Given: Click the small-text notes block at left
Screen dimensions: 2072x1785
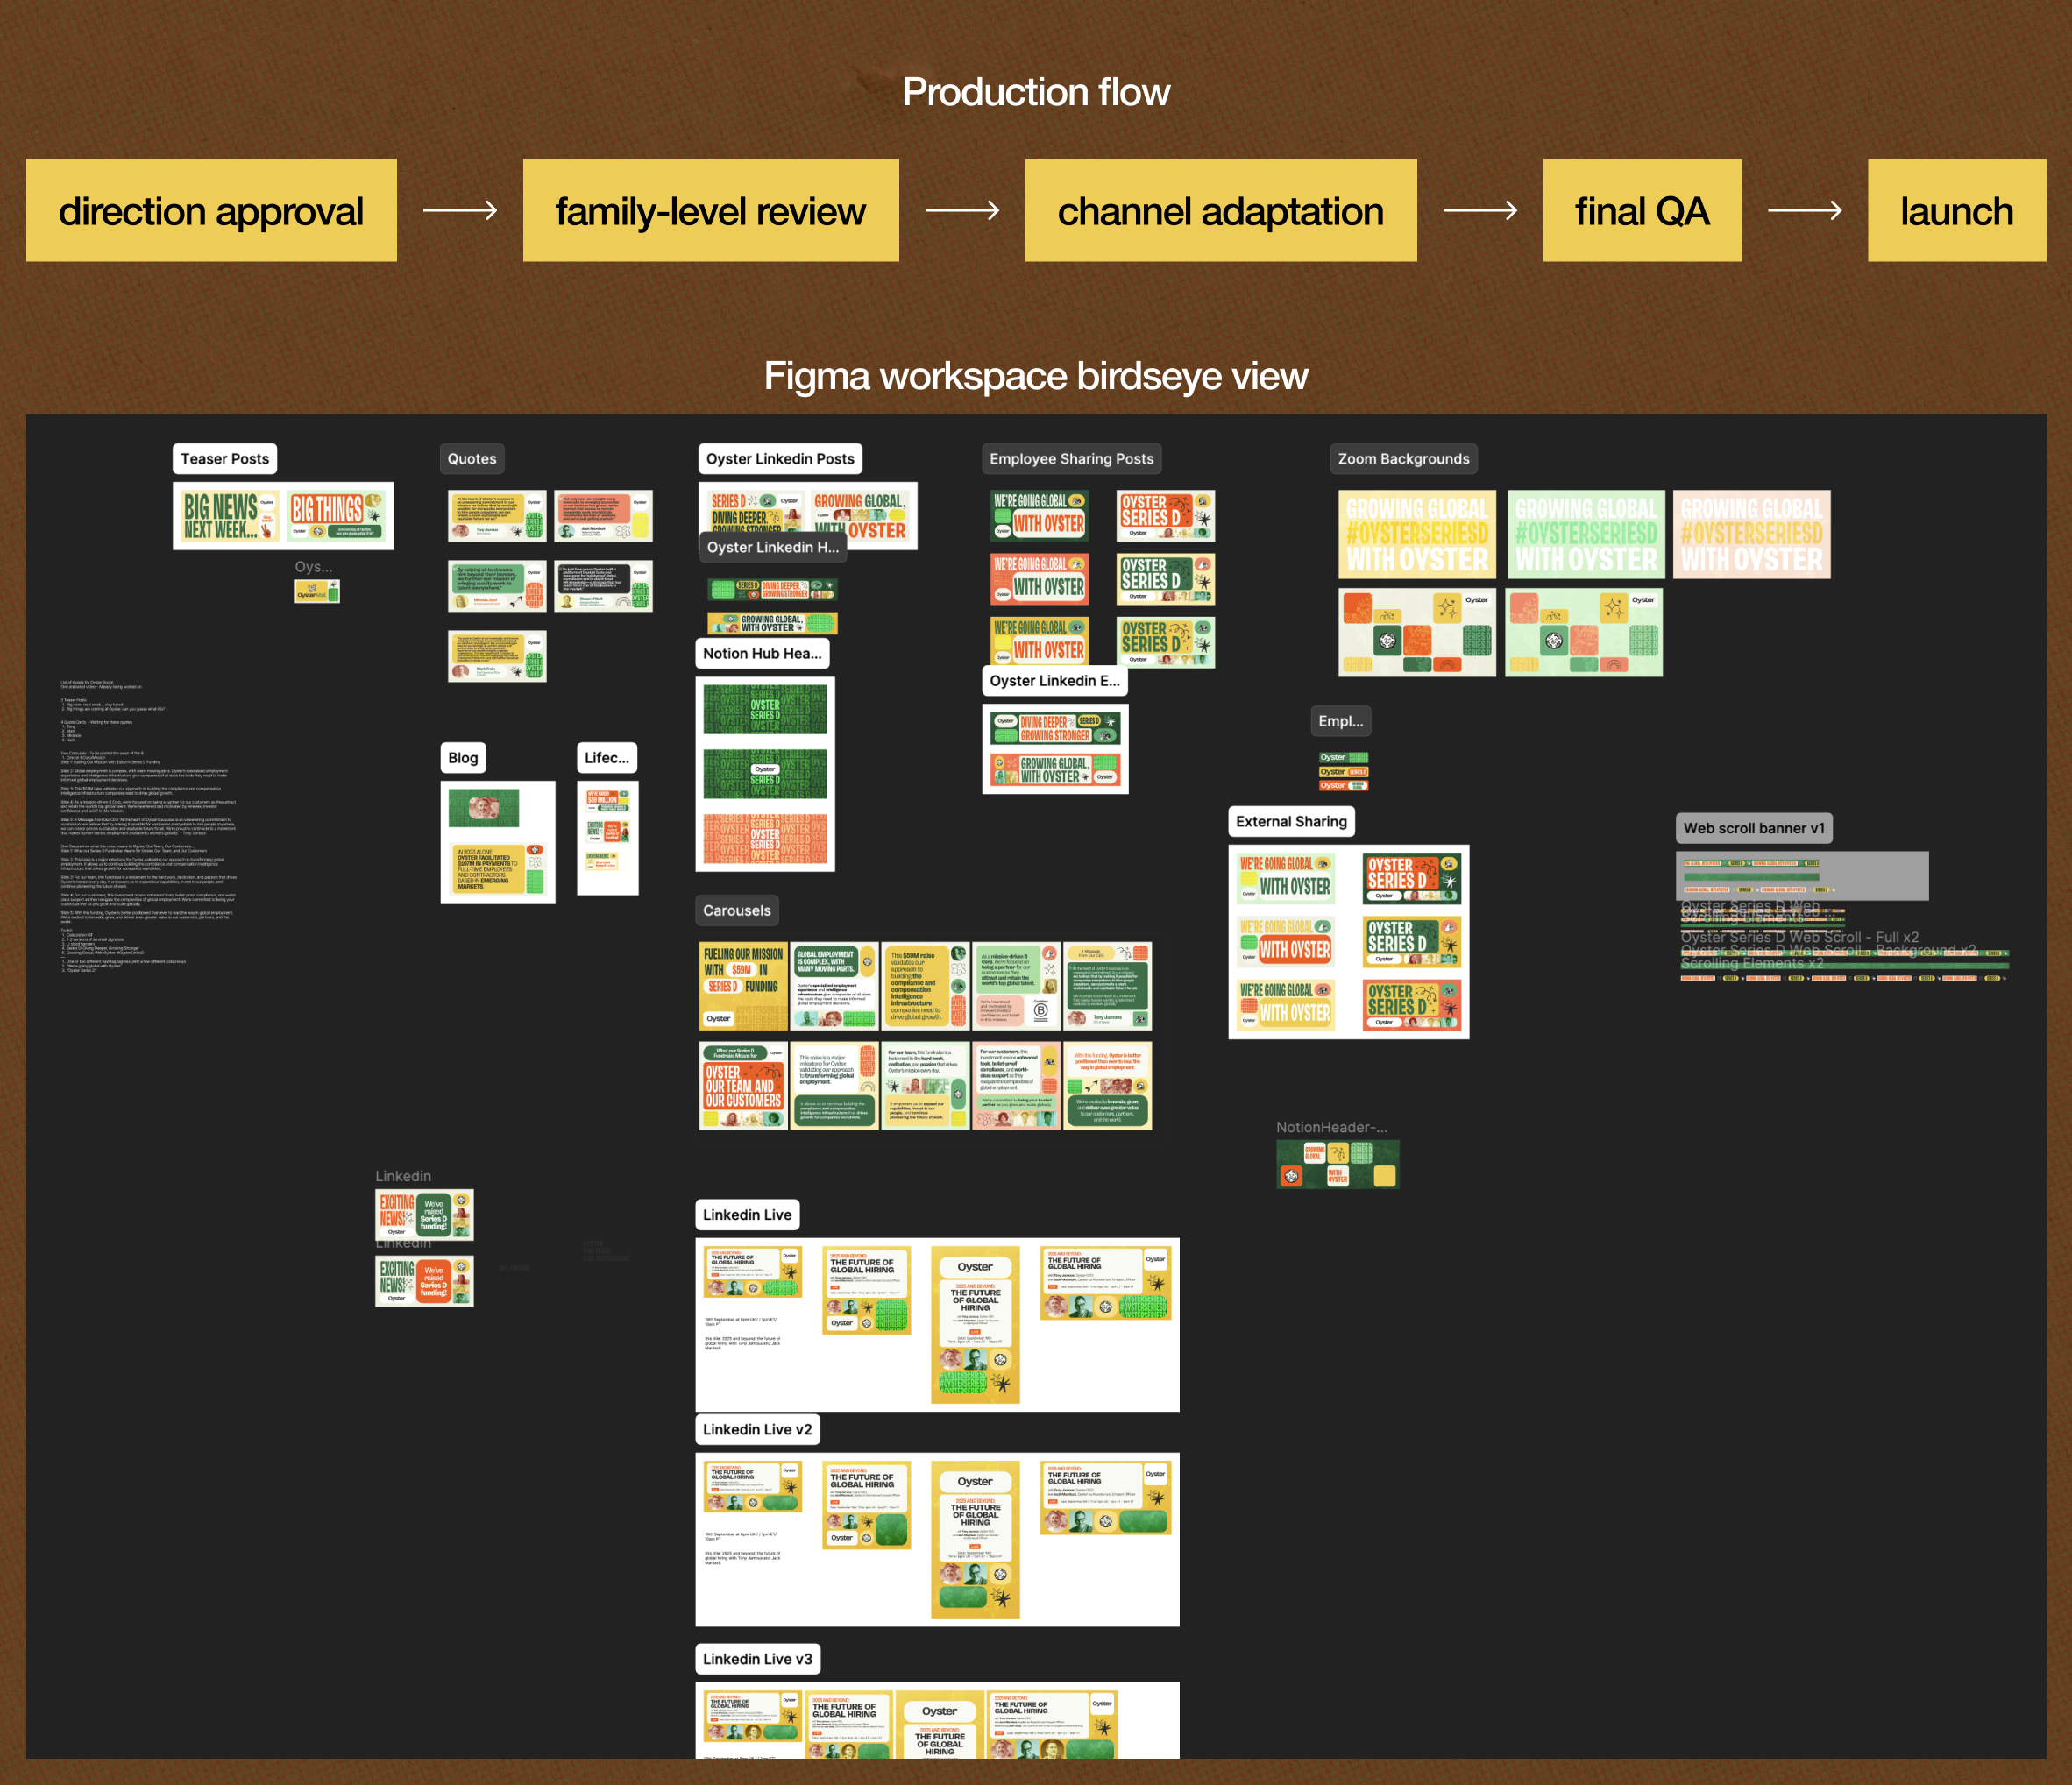Looking at the screenshot, I should 149,826.
